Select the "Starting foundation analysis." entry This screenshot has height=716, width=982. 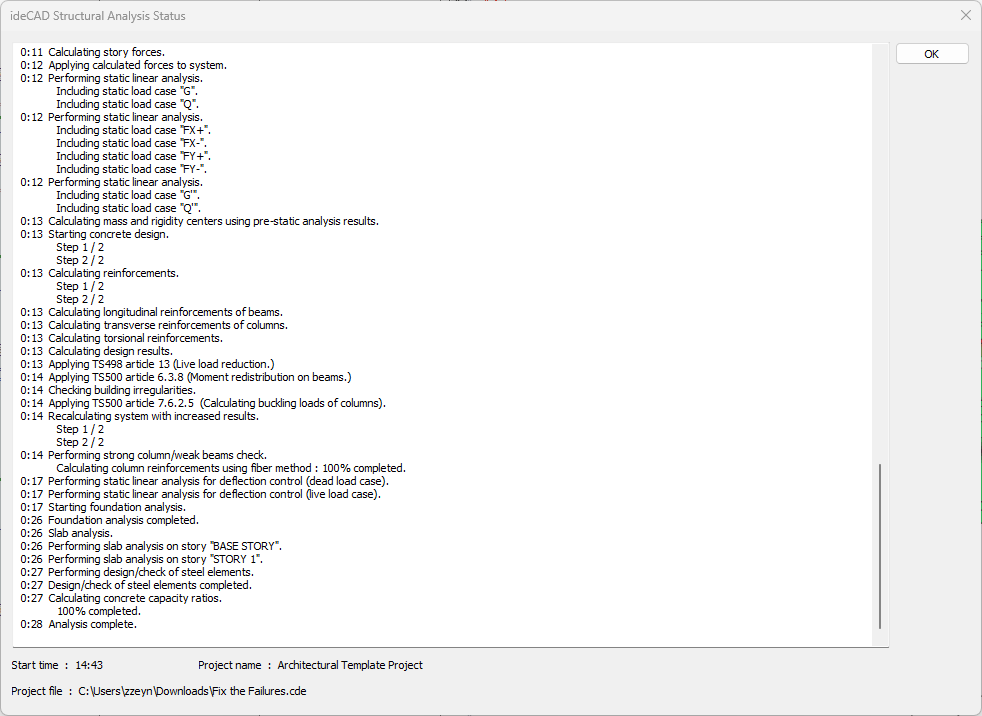click(116, 507)
